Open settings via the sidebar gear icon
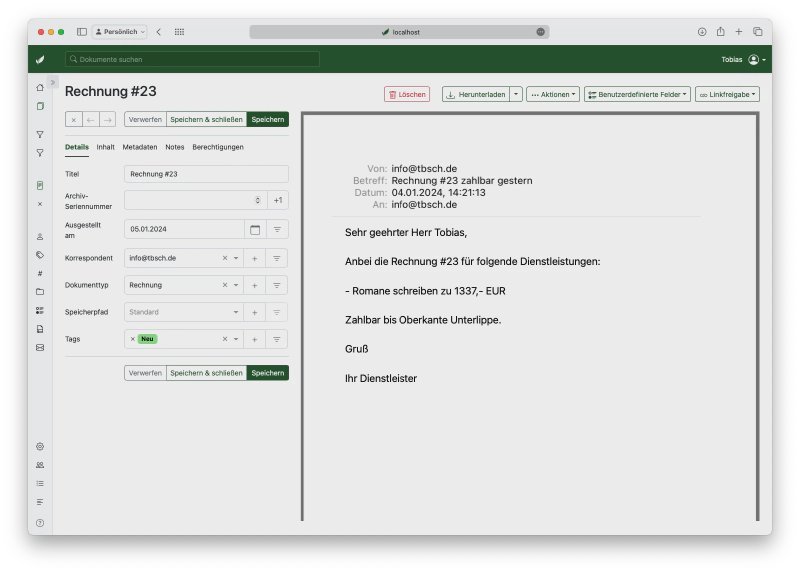800x572 pixels. 40,446
